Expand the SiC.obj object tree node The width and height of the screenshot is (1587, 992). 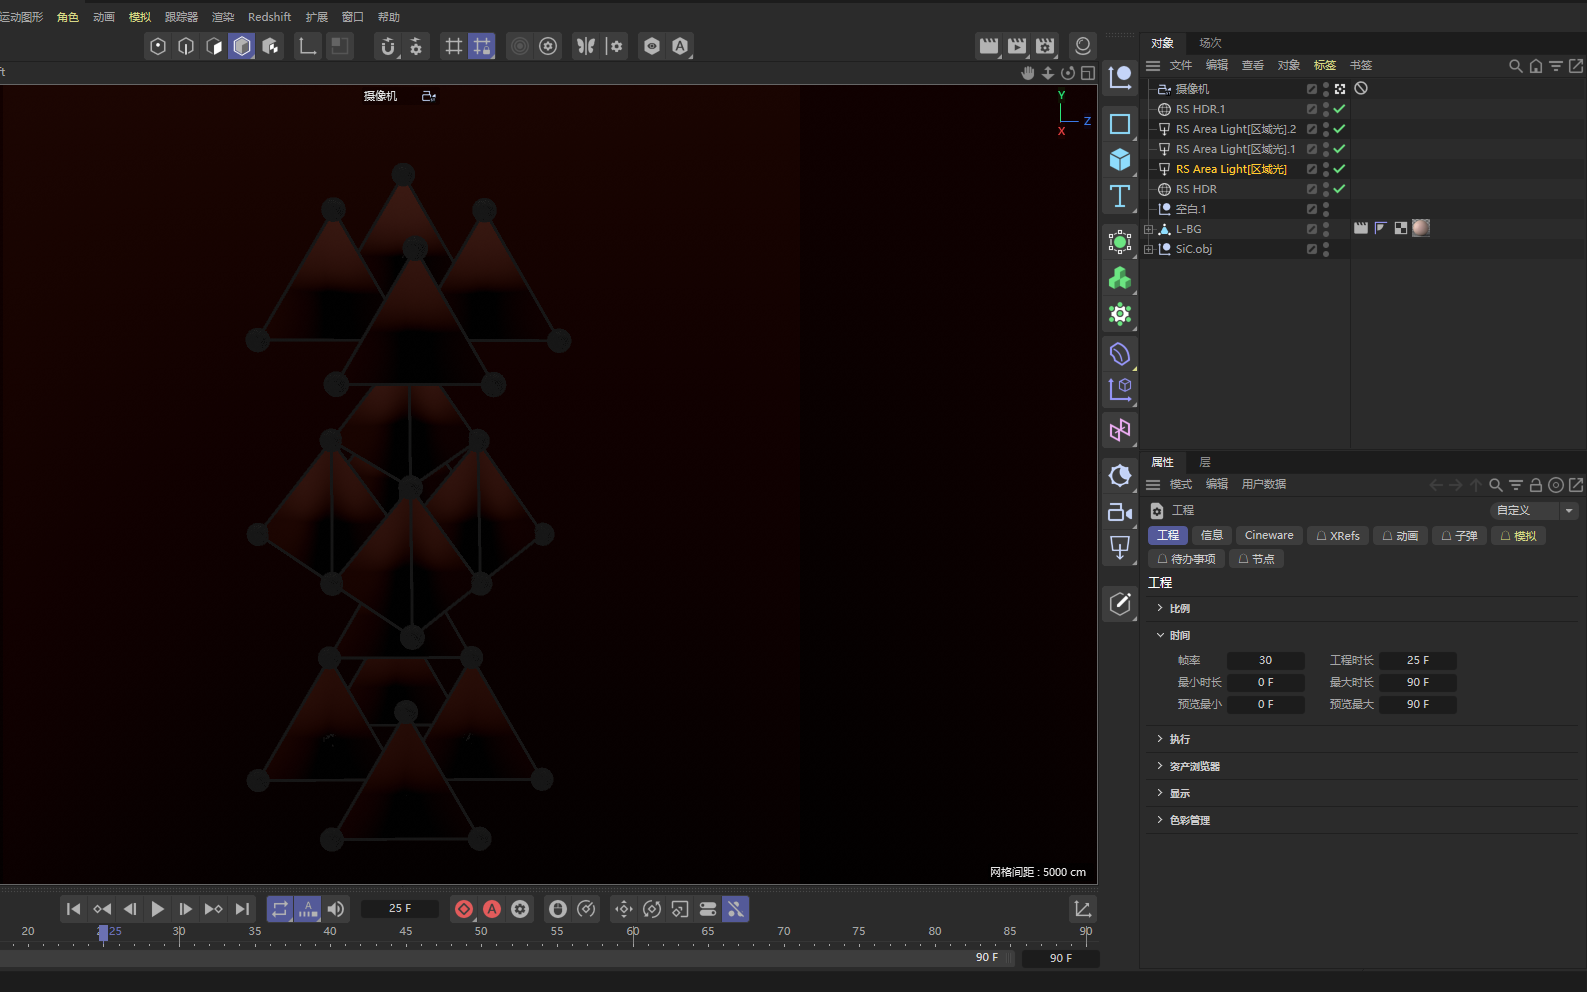click(x=1149, y=249)
